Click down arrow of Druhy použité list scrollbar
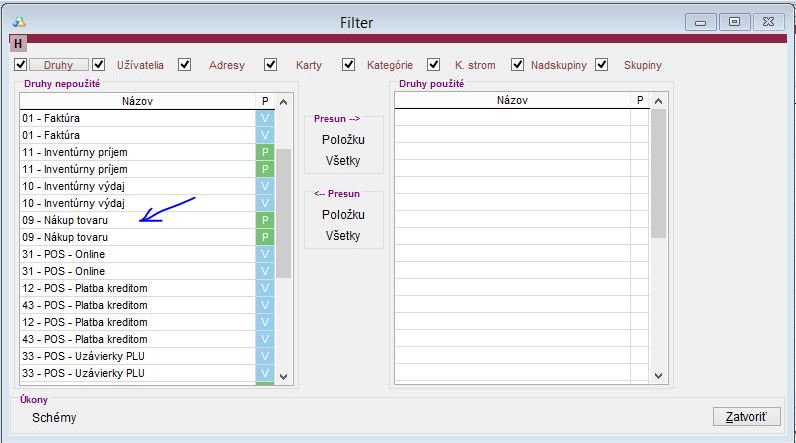 658,376
